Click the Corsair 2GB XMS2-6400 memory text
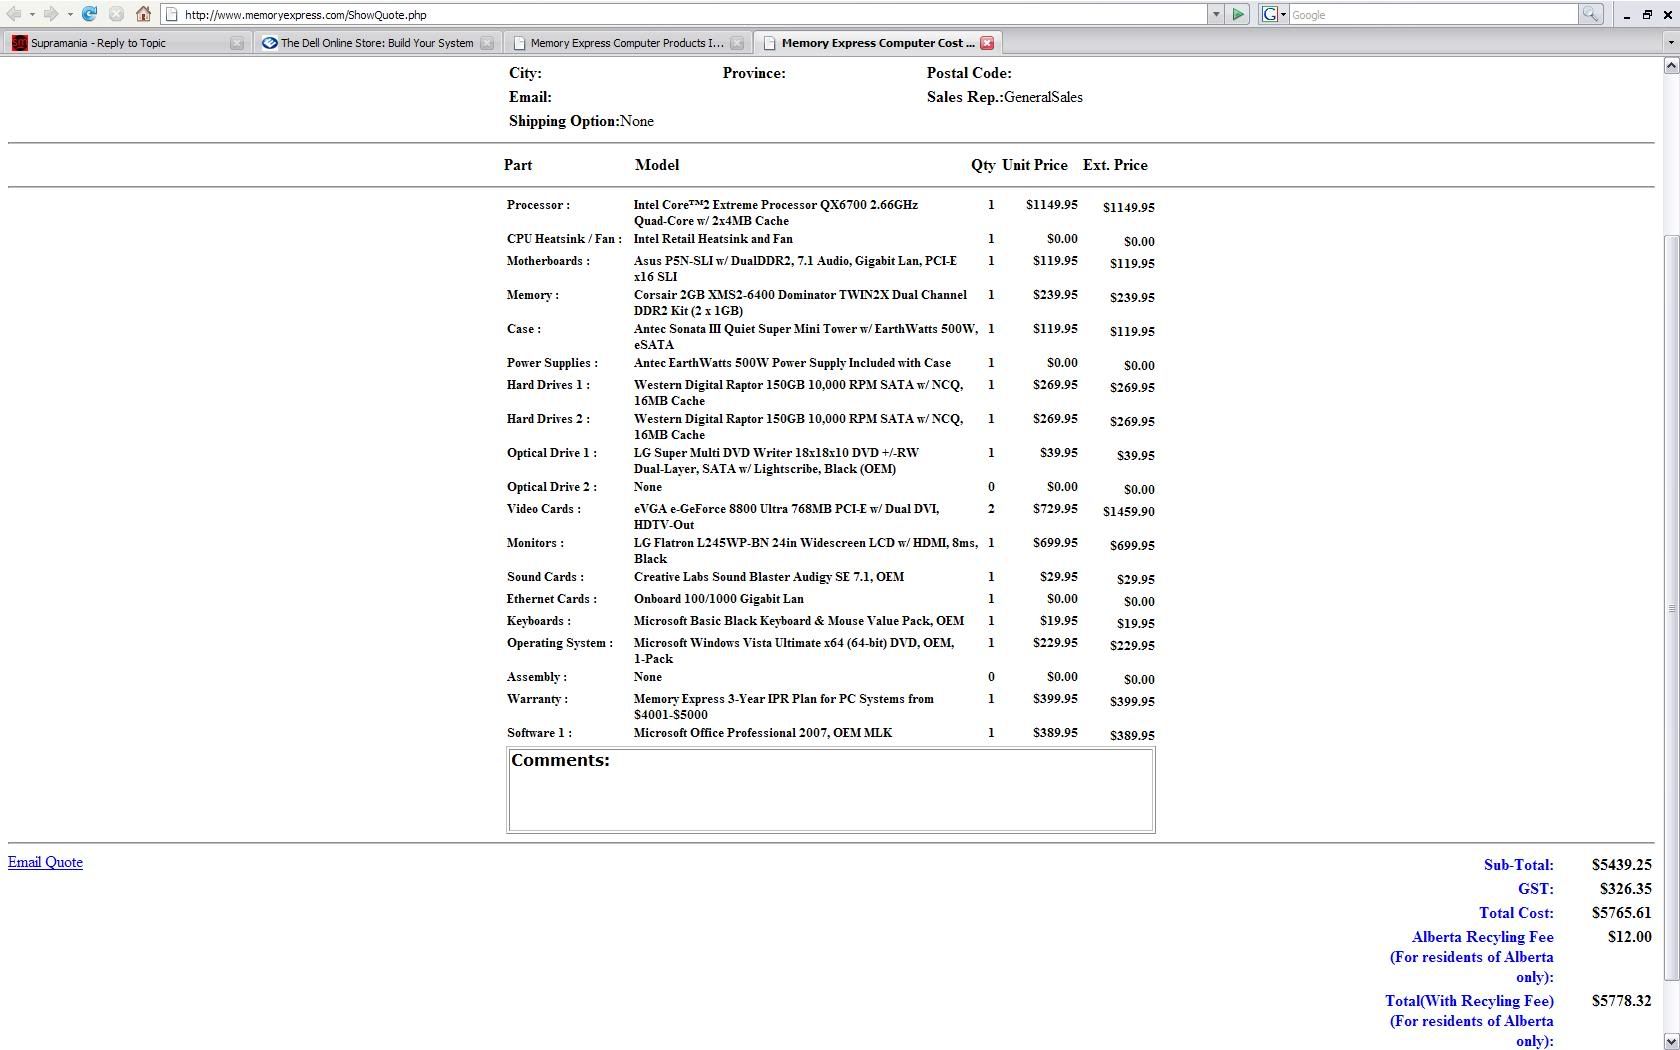The width and height of the screenshot is (1680, 1050). click(x=800, y=303)
